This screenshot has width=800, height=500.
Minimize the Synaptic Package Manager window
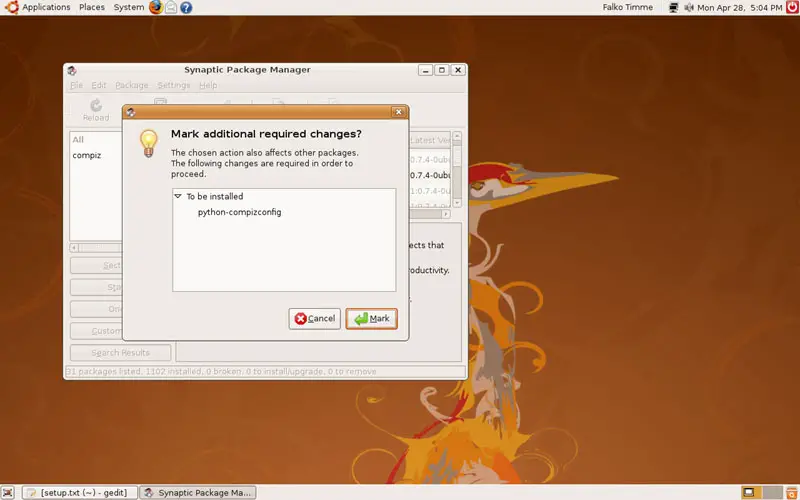point(426,70)
